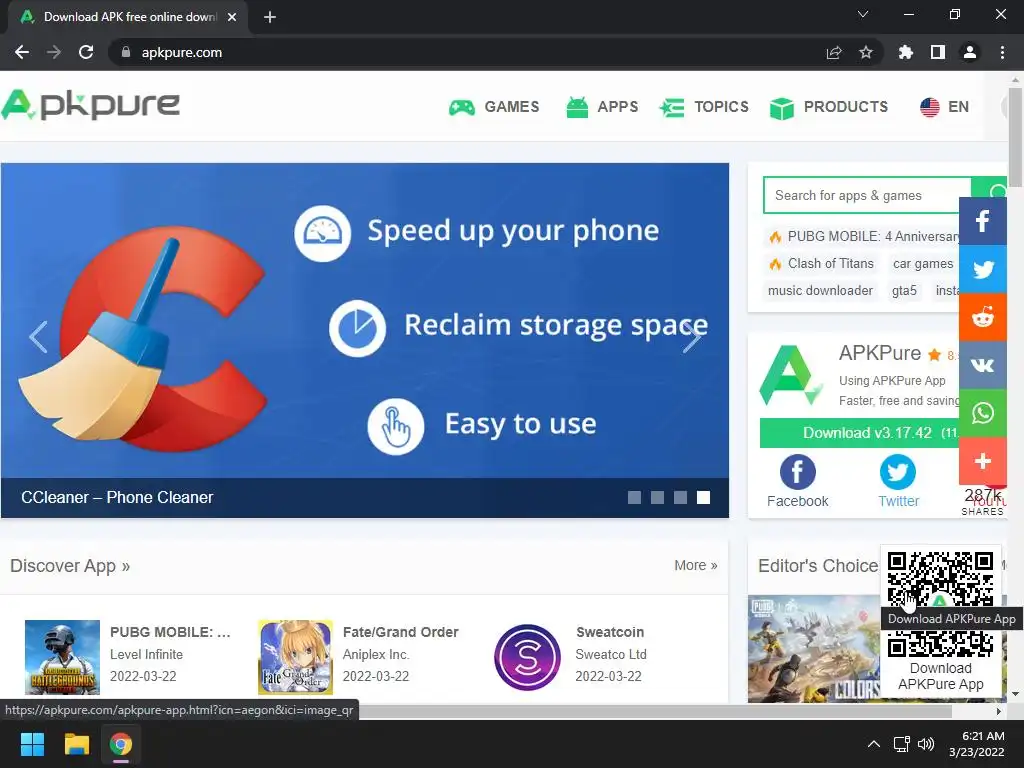
Task: Open File Explorer from the taskbar
Action: [76, 744]
